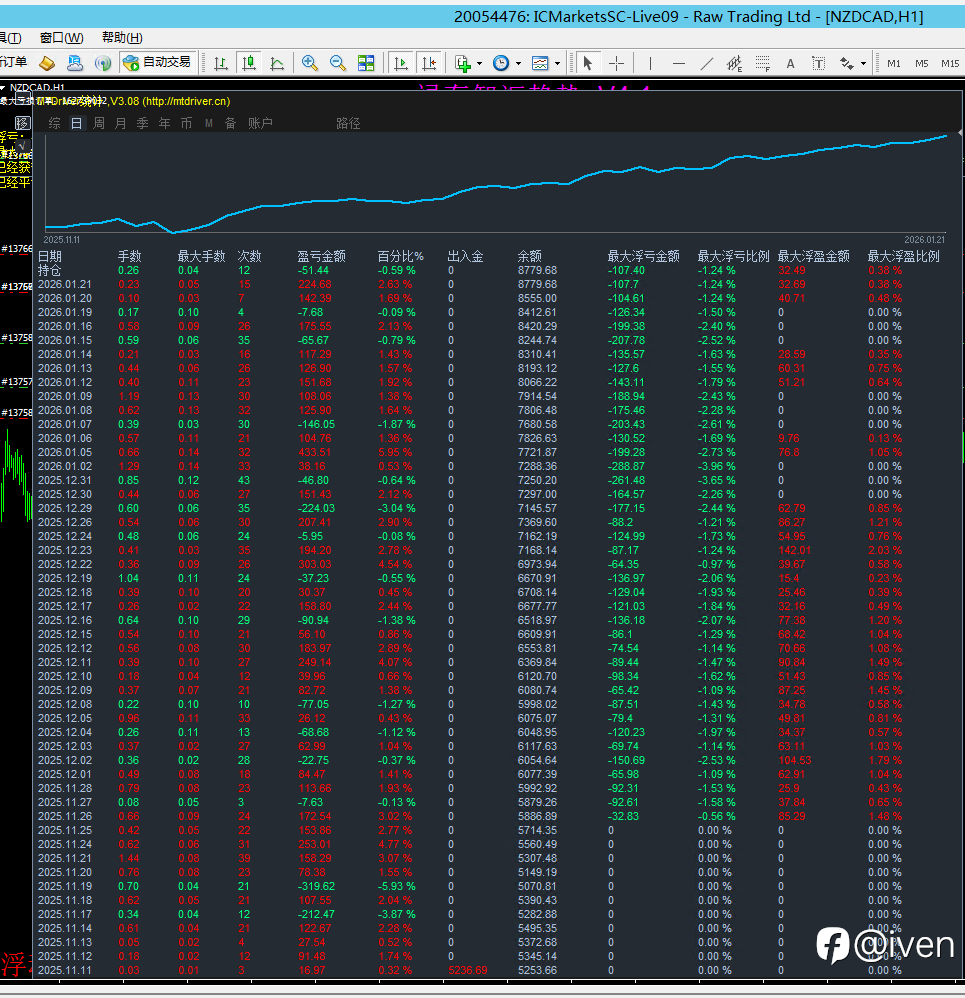
Task: Select the 2025.12.29 date row
Action: 65,508
